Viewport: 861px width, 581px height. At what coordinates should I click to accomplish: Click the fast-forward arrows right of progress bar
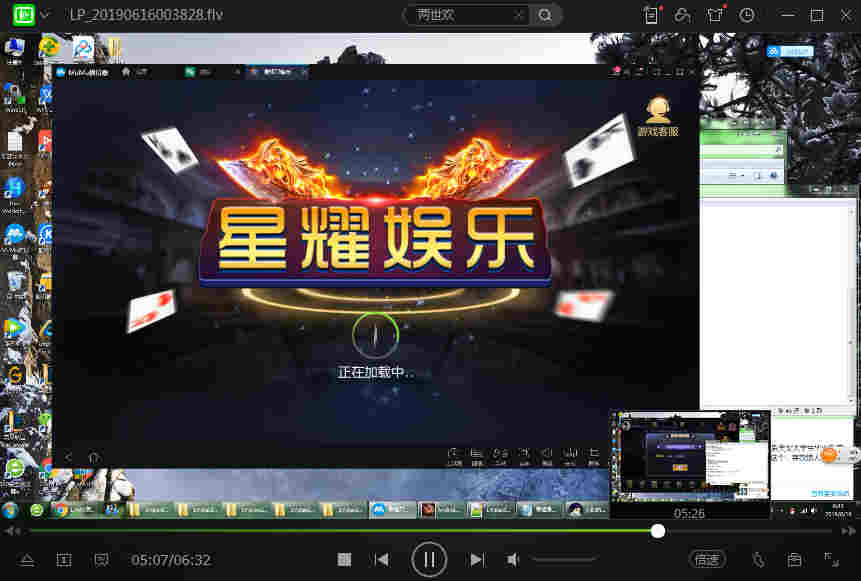848,531
